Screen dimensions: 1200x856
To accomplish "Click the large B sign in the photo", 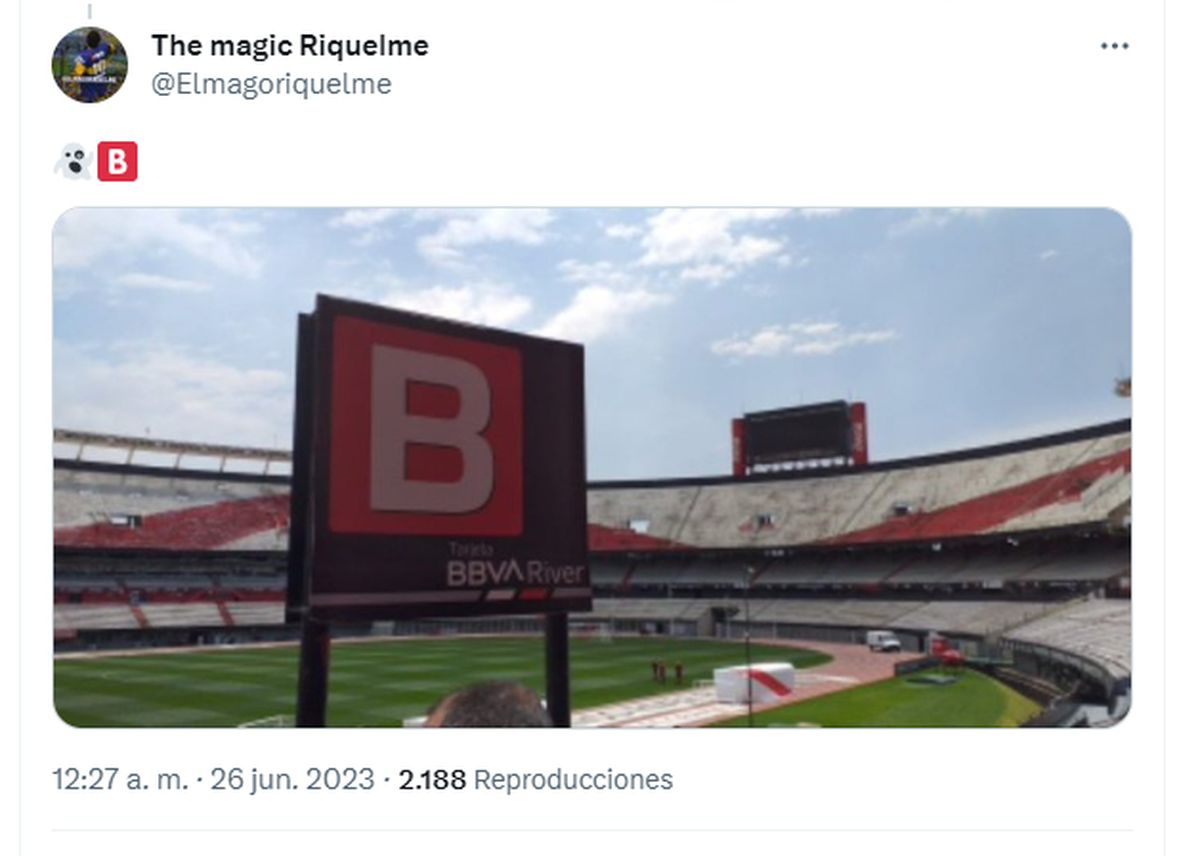I will pos(429,427).
